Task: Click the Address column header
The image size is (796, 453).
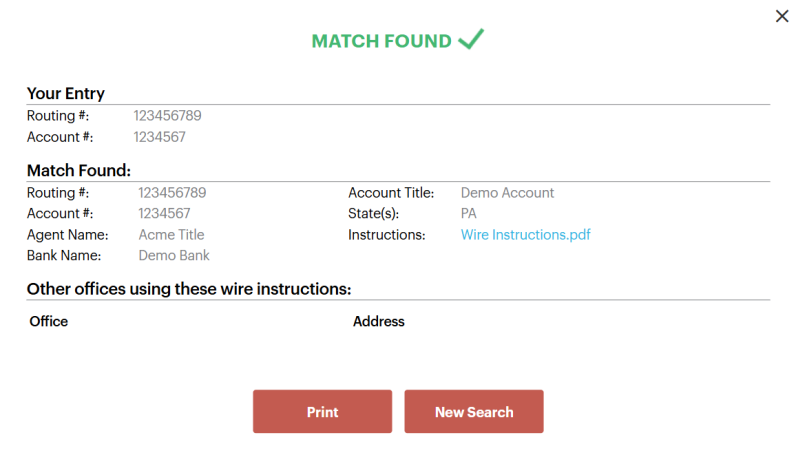Action: [x=379, y=321]
